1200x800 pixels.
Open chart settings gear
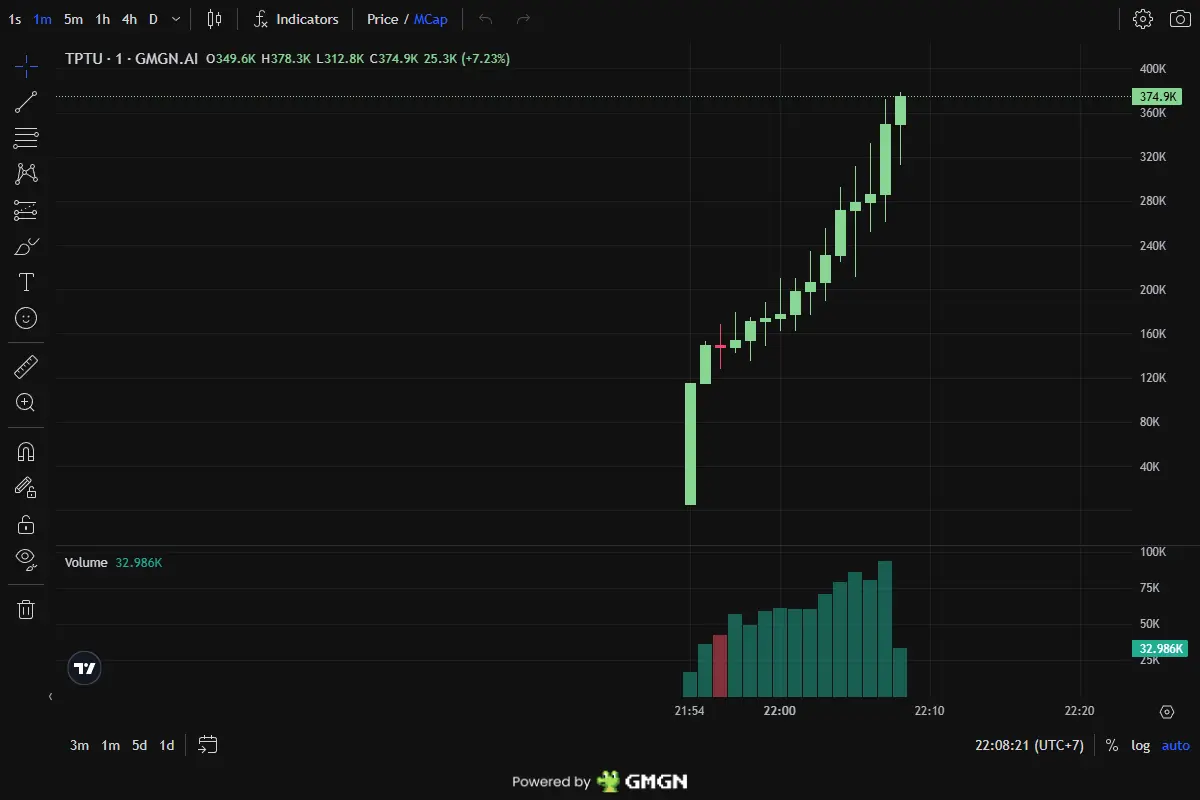(1143, 19)
